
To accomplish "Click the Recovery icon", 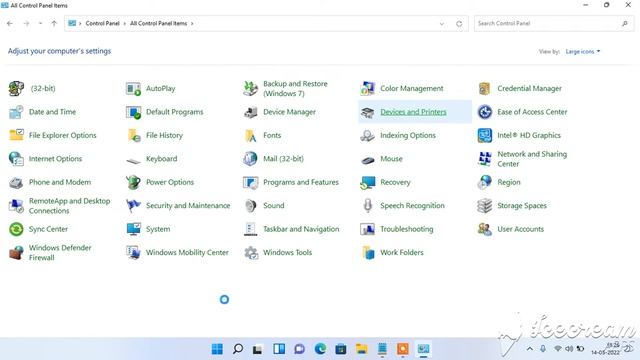I will [367, 182].
